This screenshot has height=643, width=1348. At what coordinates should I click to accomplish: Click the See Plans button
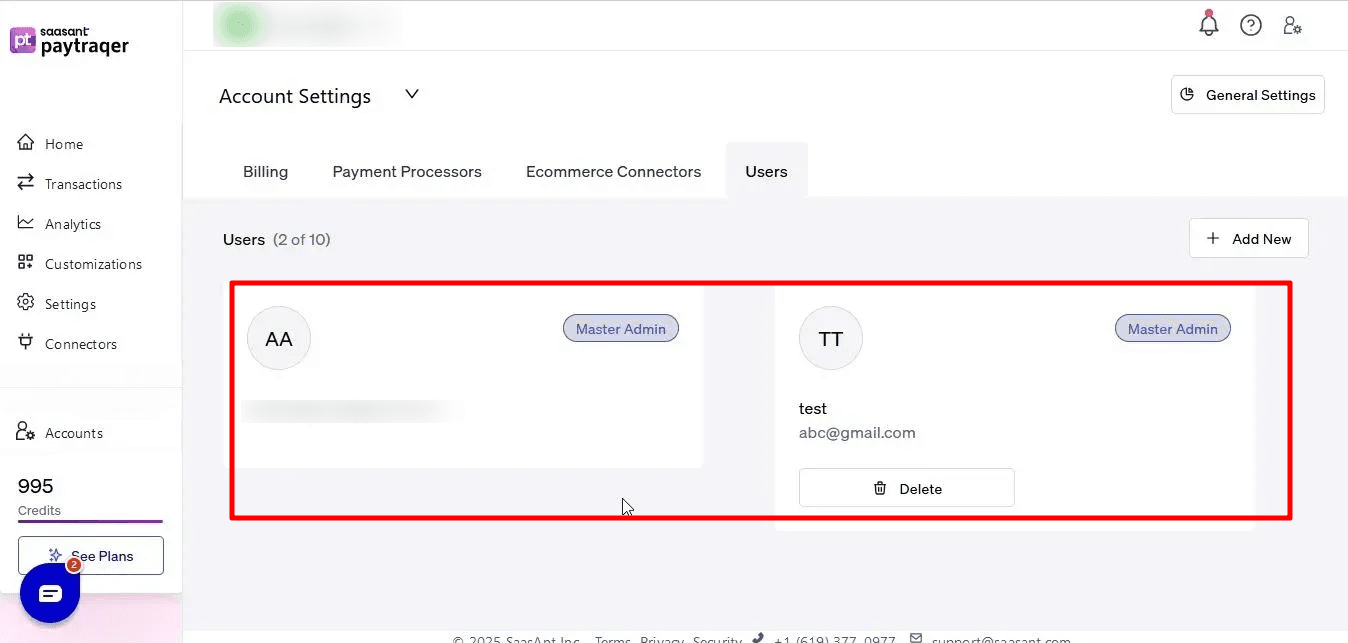point(90,555)
